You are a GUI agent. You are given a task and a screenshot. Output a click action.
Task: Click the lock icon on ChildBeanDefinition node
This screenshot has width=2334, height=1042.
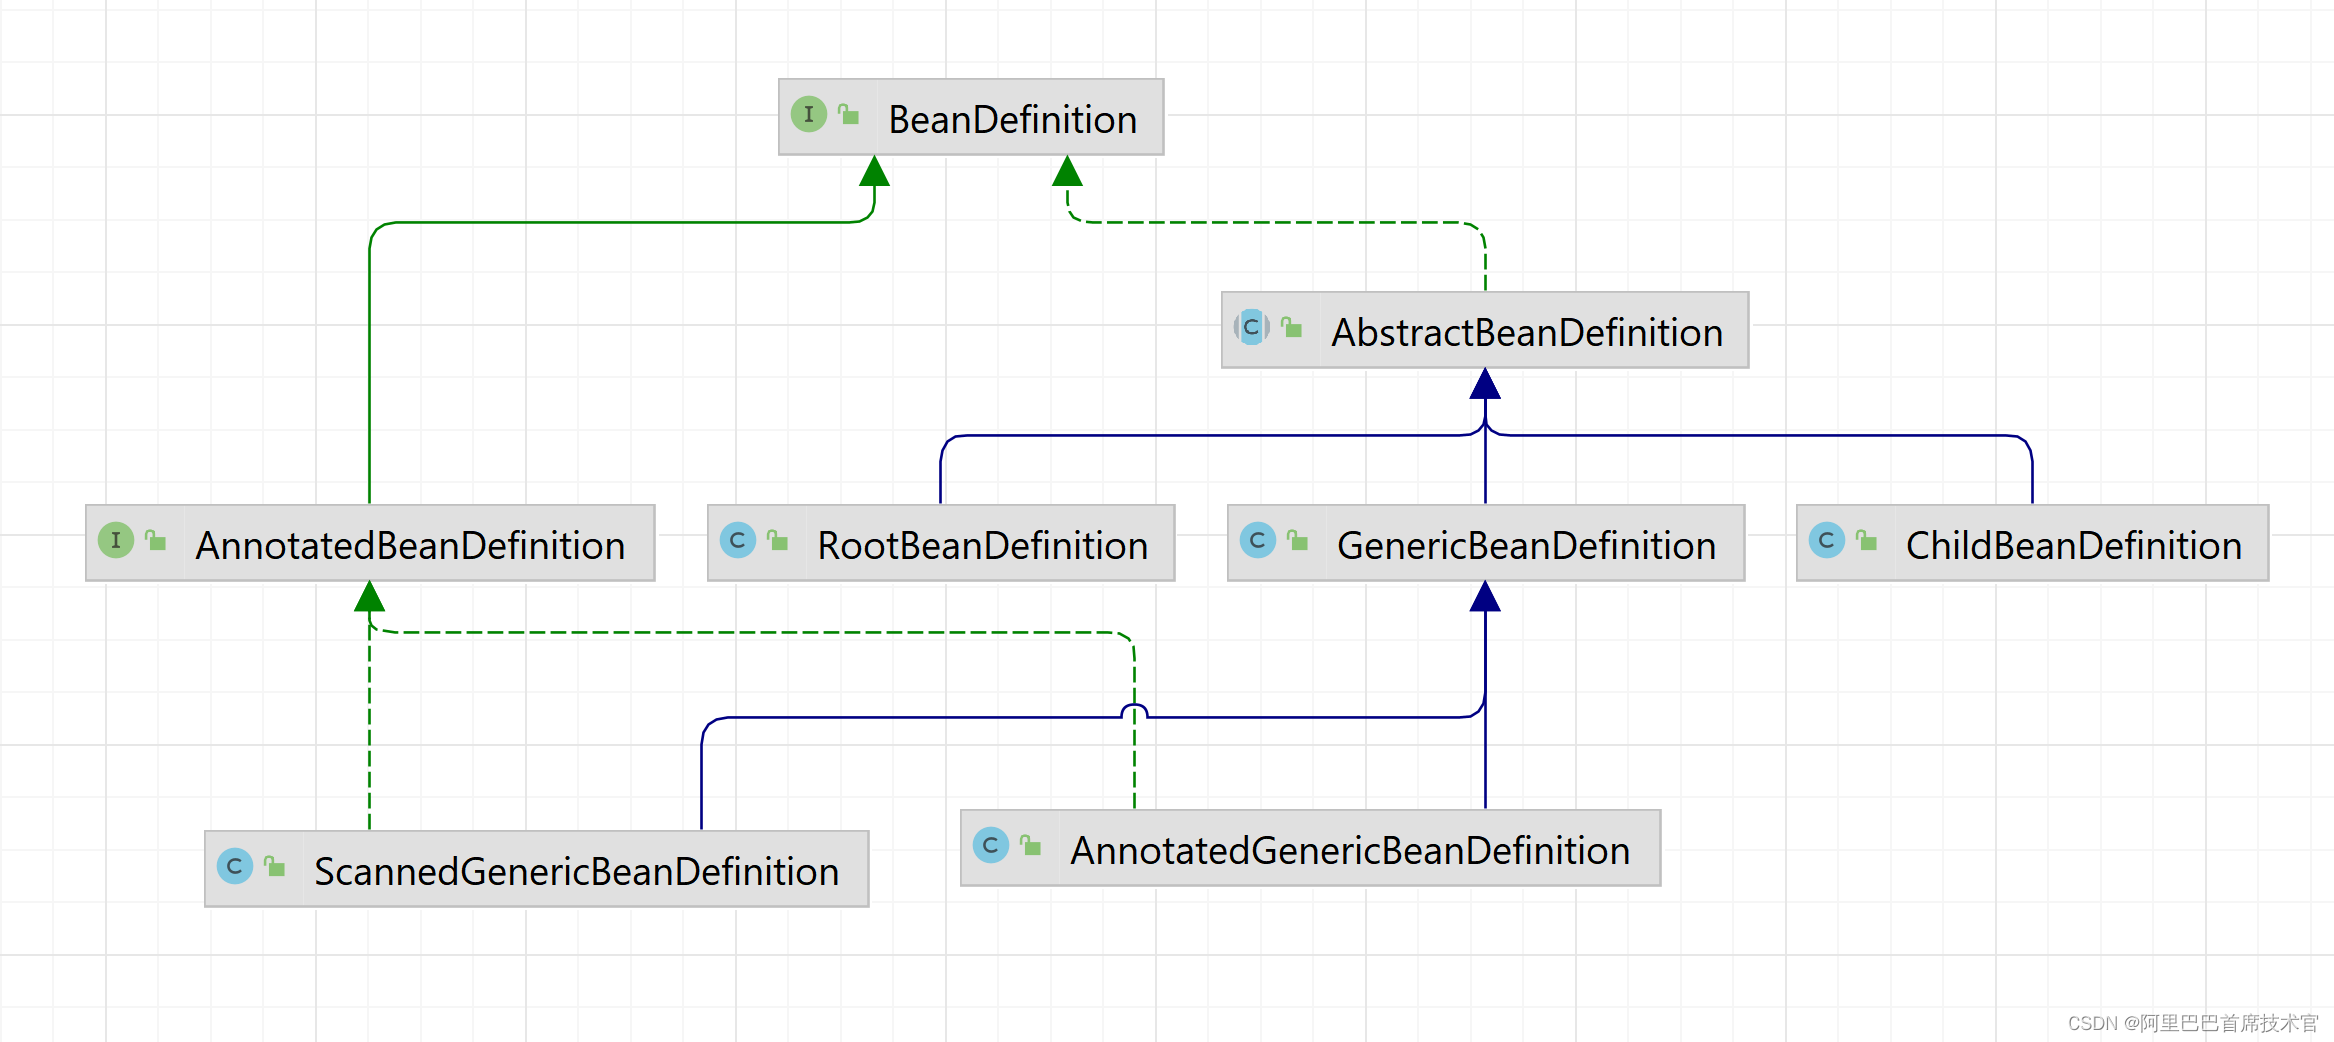(1866, 540)
